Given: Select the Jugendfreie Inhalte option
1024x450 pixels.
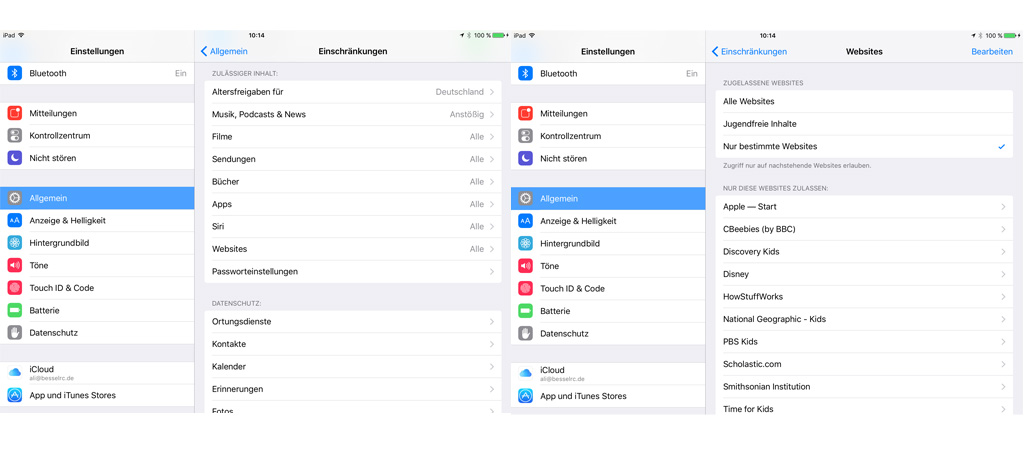Looking at the screenshot, I should click(864, 123).
